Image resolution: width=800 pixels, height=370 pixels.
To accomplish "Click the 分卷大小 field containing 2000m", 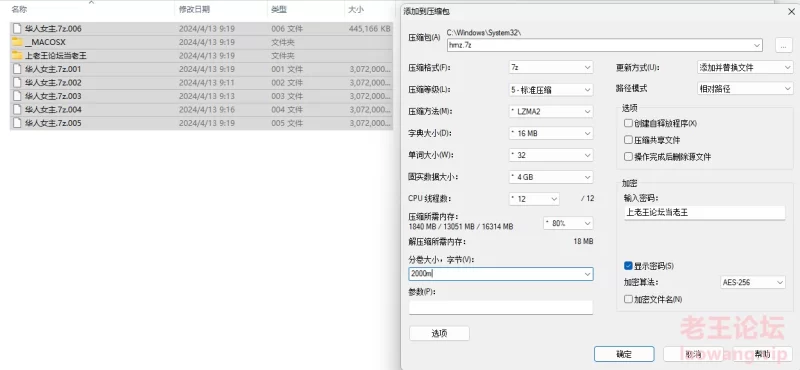I will (501, 274).
